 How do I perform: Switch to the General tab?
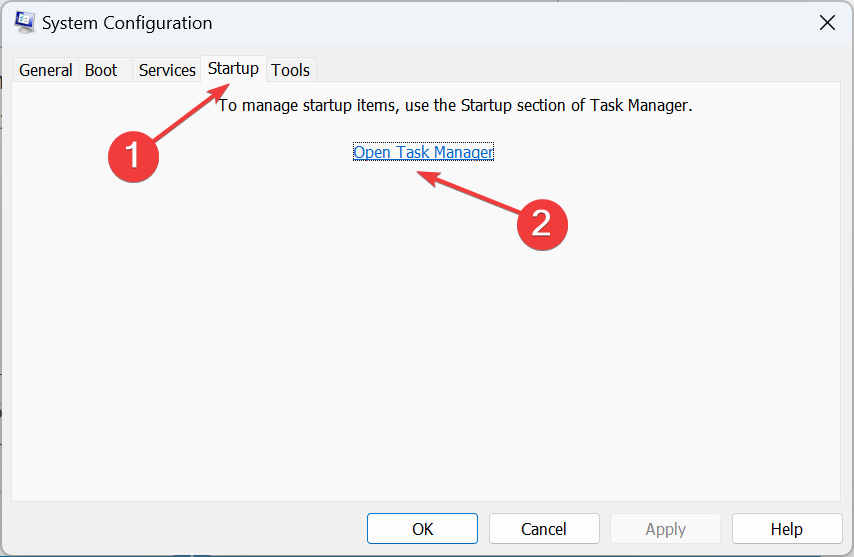pyautogui.click(x=46, y=70)
